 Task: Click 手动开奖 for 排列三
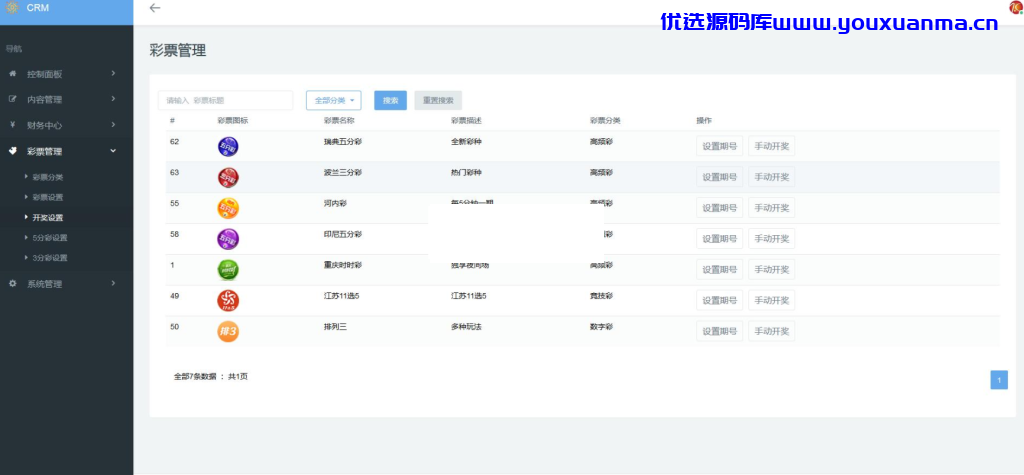pyautogui.click(x=772, y=331)
